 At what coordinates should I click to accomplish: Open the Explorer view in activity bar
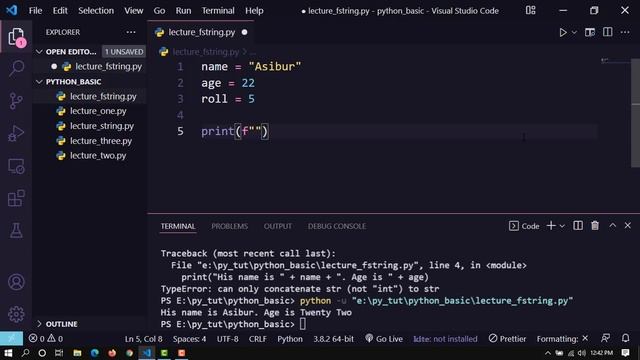coord(16,37)
